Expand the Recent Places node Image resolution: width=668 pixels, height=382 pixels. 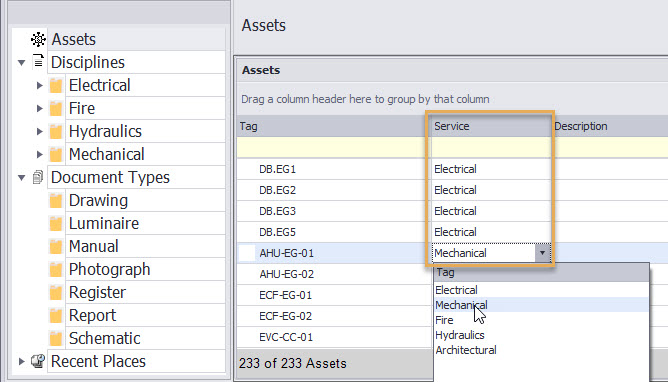click(x=21, y=362)
